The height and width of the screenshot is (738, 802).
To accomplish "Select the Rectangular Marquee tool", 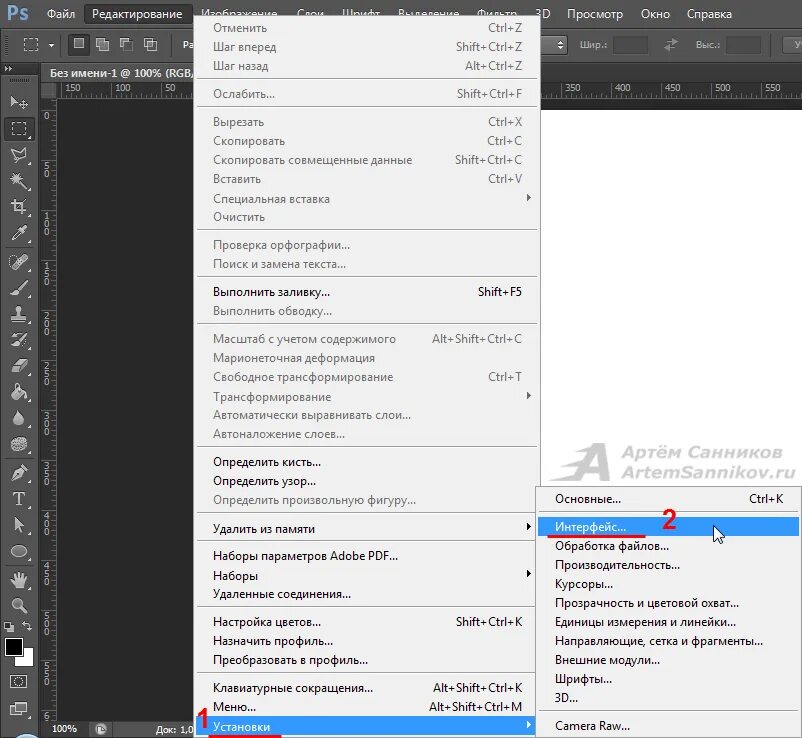I will tap(19, 128).
